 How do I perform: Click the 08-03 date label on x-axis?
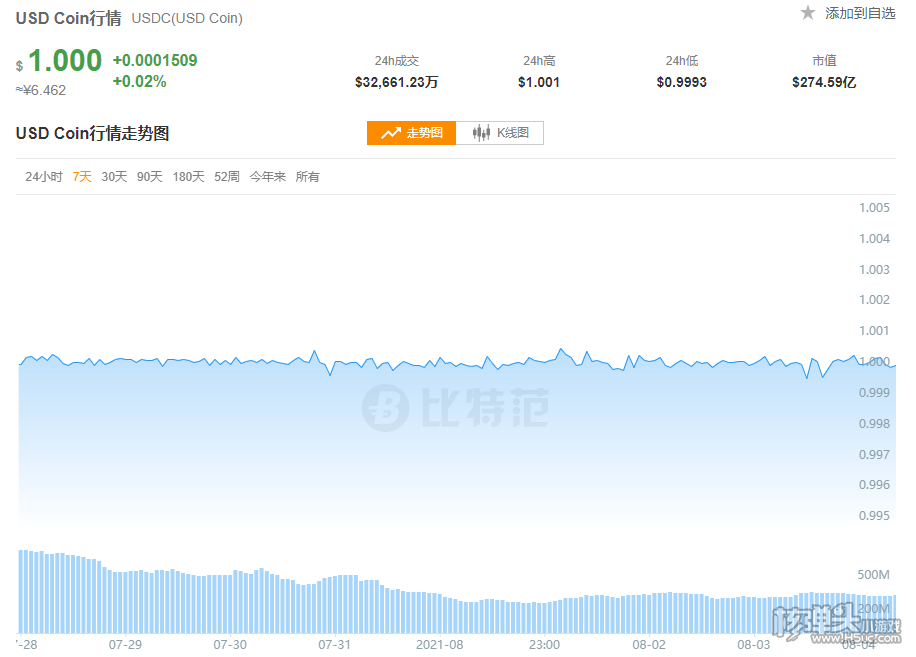coord(754,645)
